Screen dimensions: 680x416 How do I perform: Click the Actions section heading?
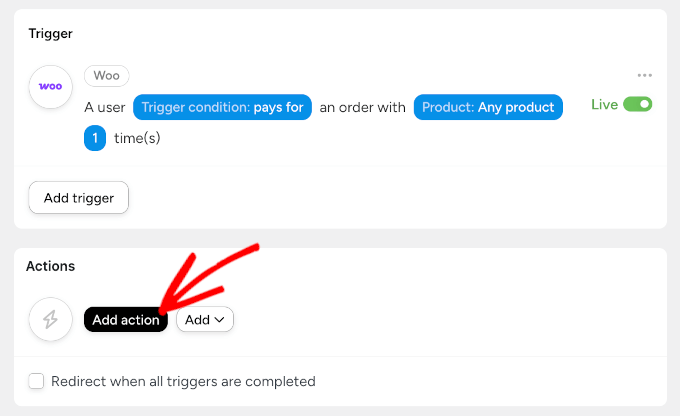tap(51, 266)
